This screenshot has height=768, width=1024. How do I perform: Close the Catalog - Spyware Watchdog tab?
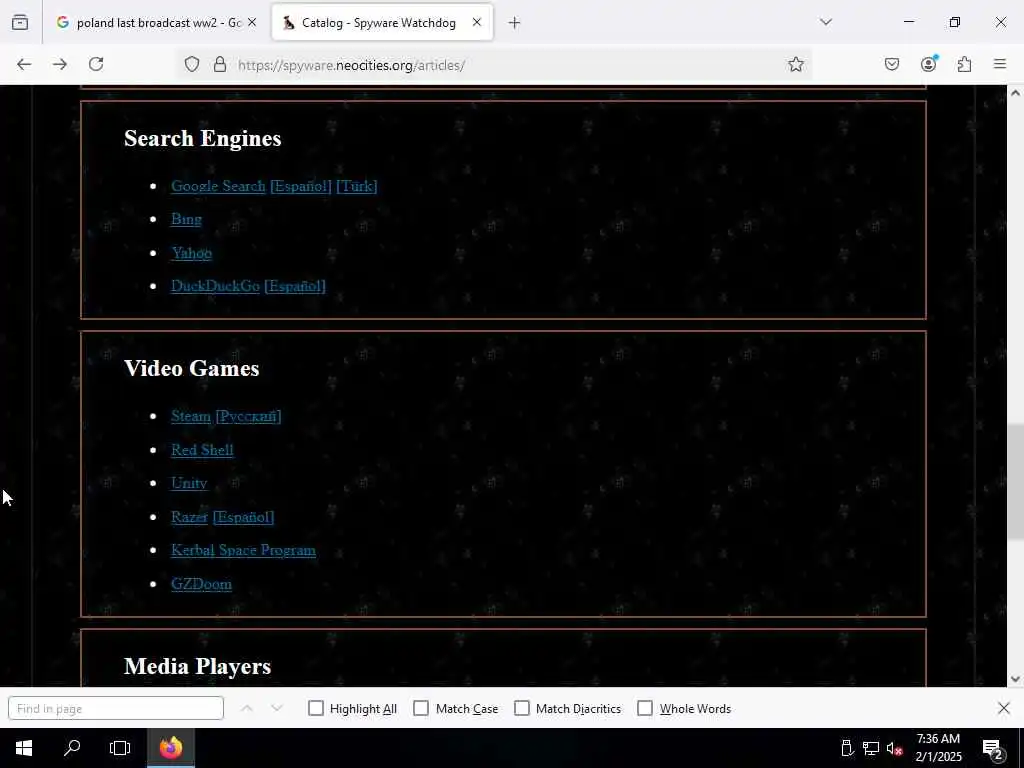(477, 22)
